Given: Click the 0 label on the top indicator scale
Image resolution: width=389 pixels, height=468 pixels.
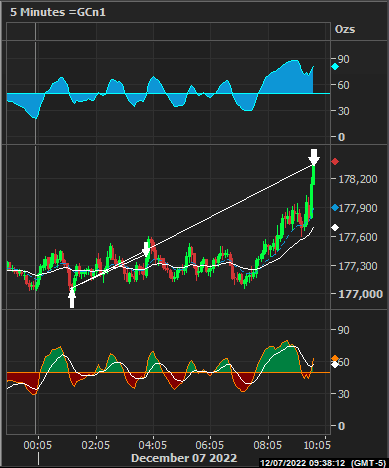Looking at the screenshot, I should [341, 137].
